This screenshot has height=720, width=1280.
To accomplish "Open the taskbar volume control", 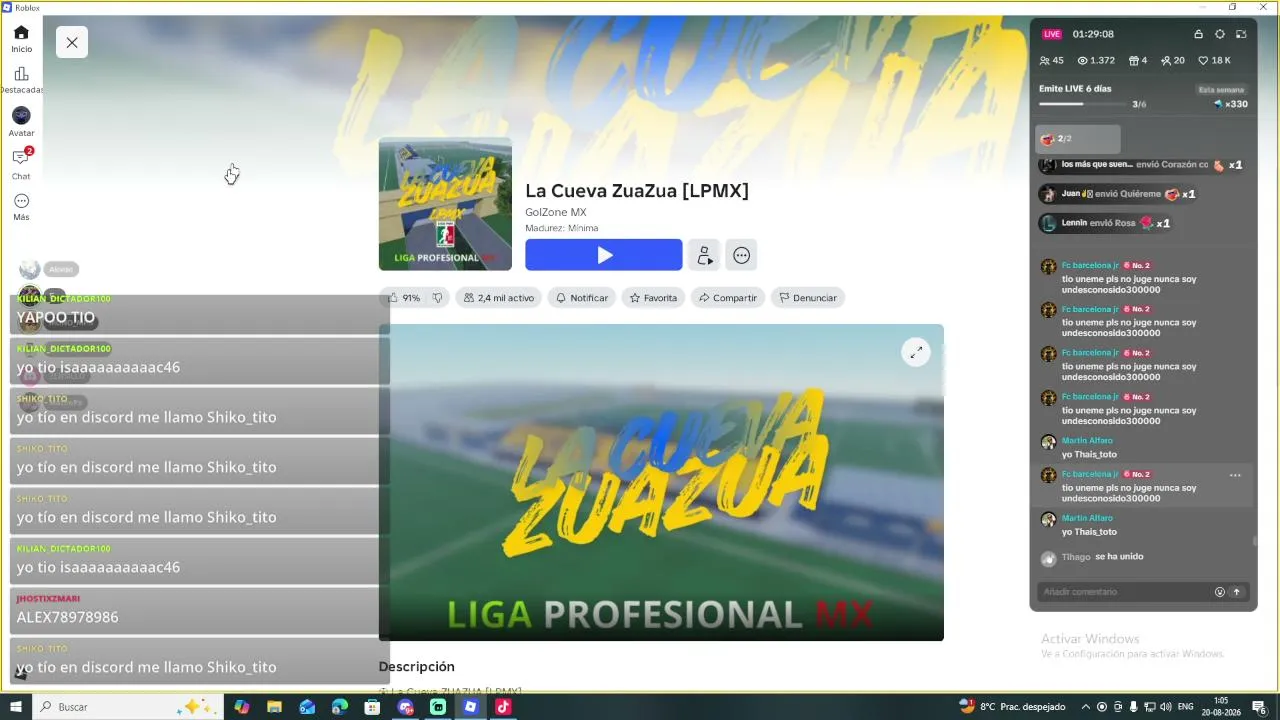I will coord(1167,707).
